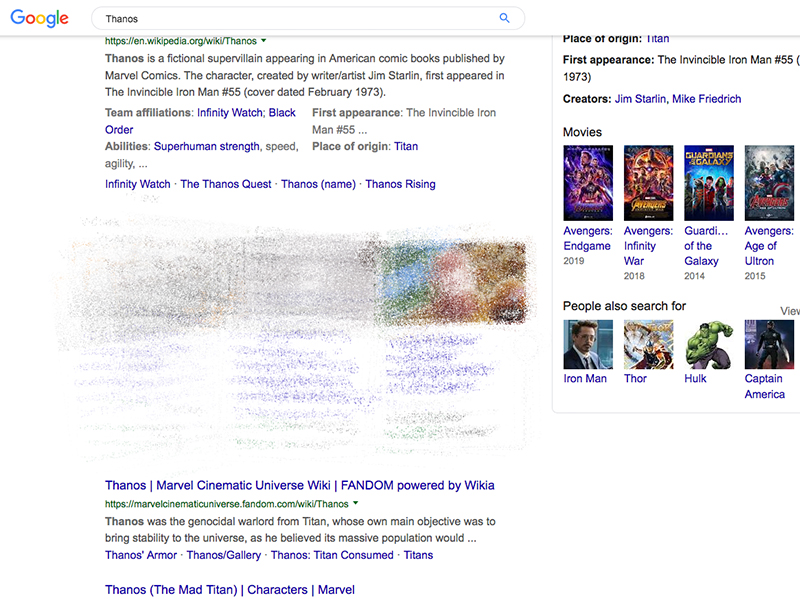Click the Iron Man thumbnail image
The width and height of the screenshot is (800, 600).
pos(588,344)
